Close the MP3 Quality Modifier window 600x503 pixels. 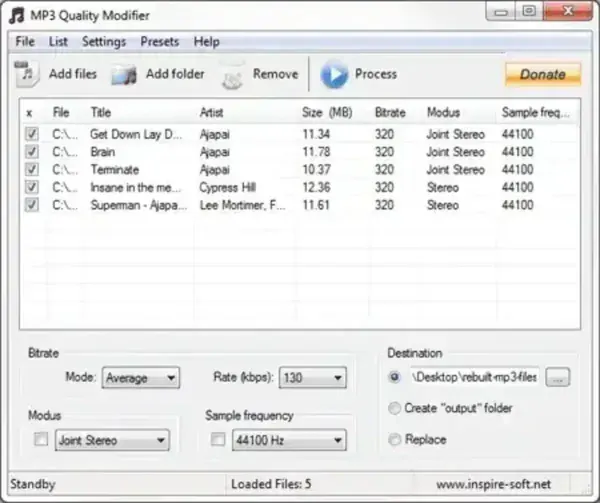tap(568, 11)
